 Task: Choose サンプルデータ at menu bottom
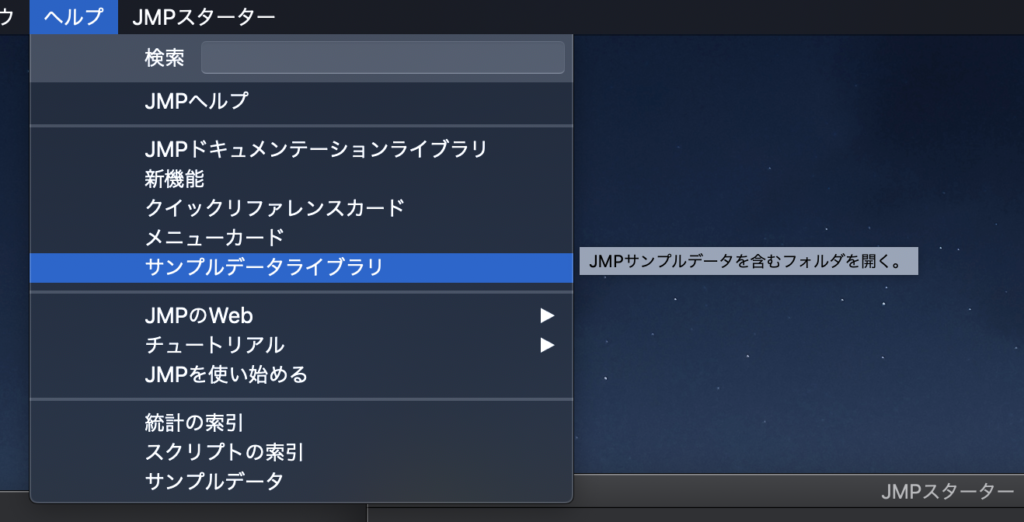(301, 481)
